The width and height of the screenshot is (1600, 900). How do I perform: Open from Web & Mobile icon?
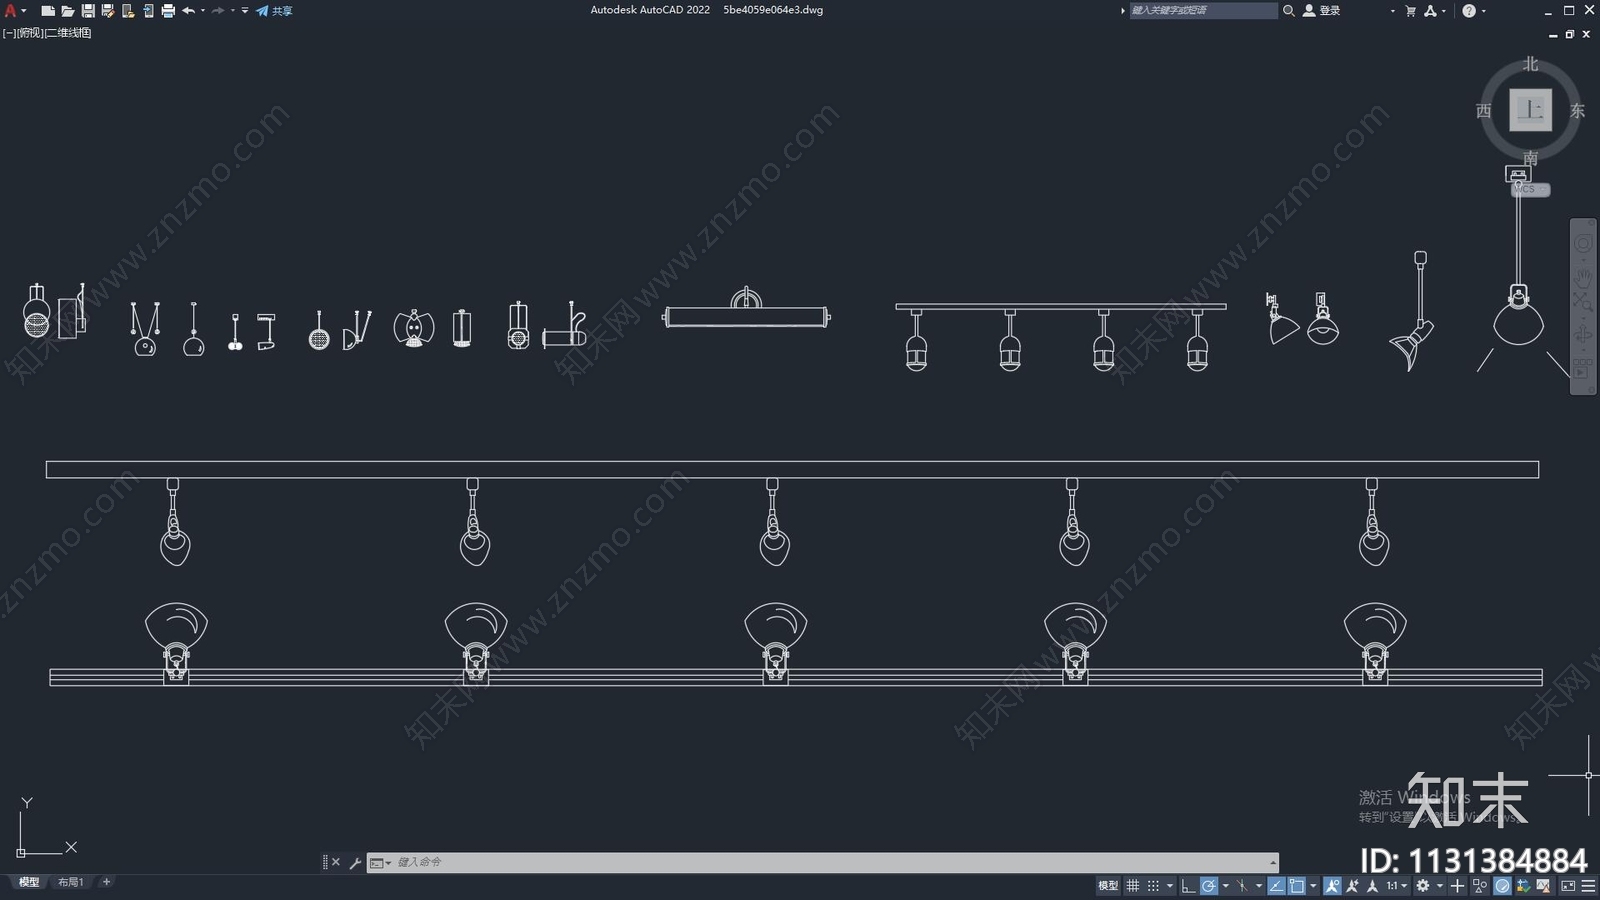click(128, 11)
